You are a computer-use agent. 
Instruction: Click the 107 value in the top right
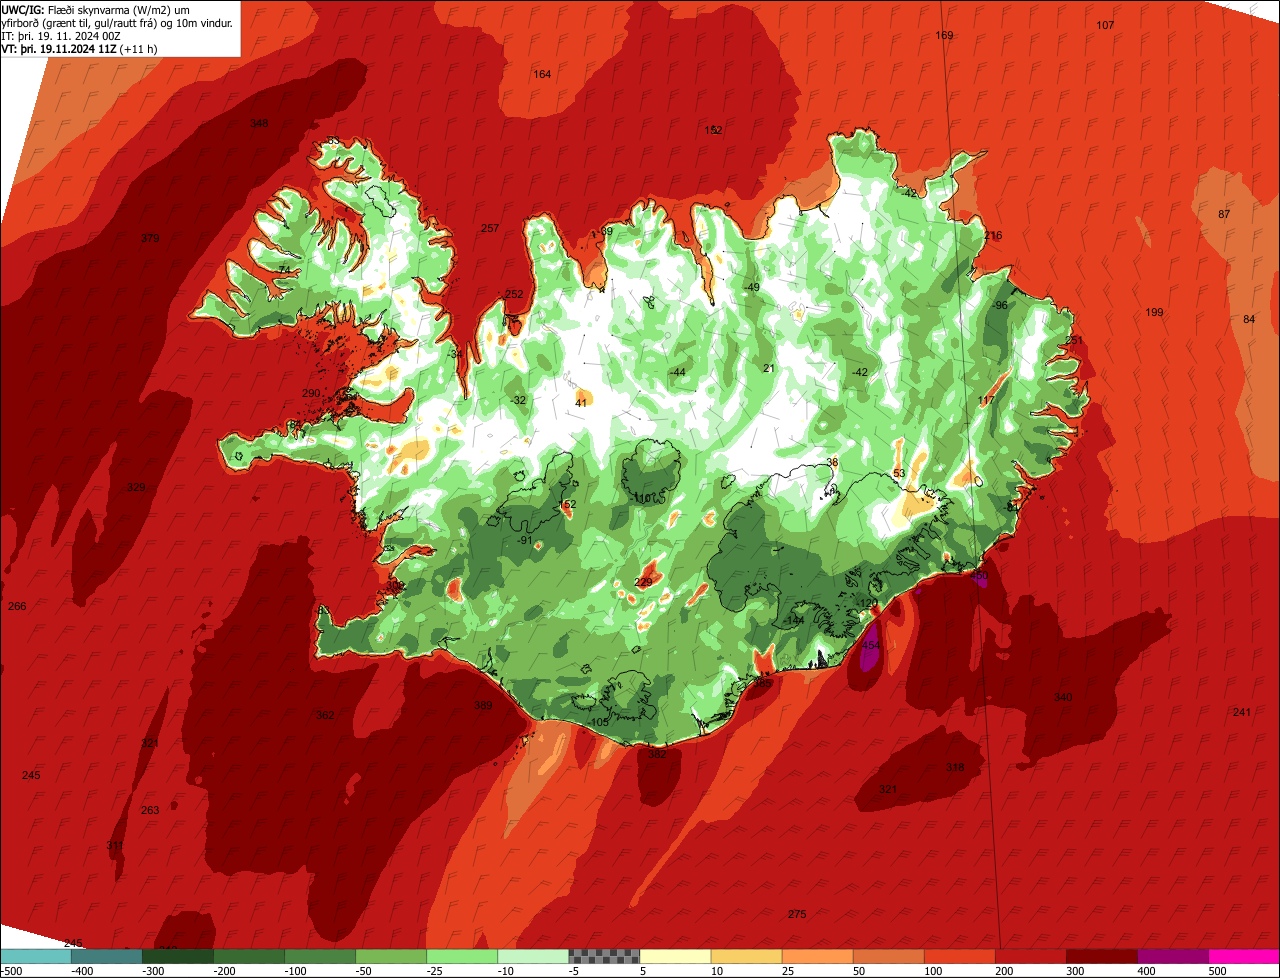point(1105,25)
